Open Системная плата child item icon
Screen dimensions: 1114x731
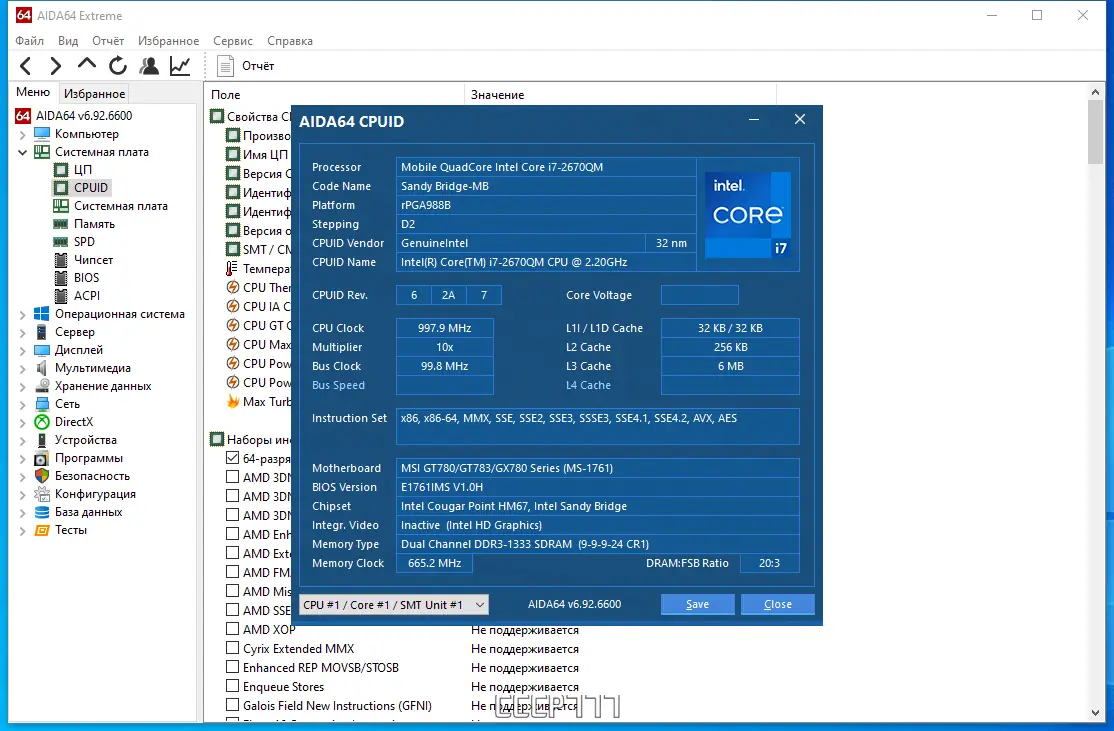point(61,205)
